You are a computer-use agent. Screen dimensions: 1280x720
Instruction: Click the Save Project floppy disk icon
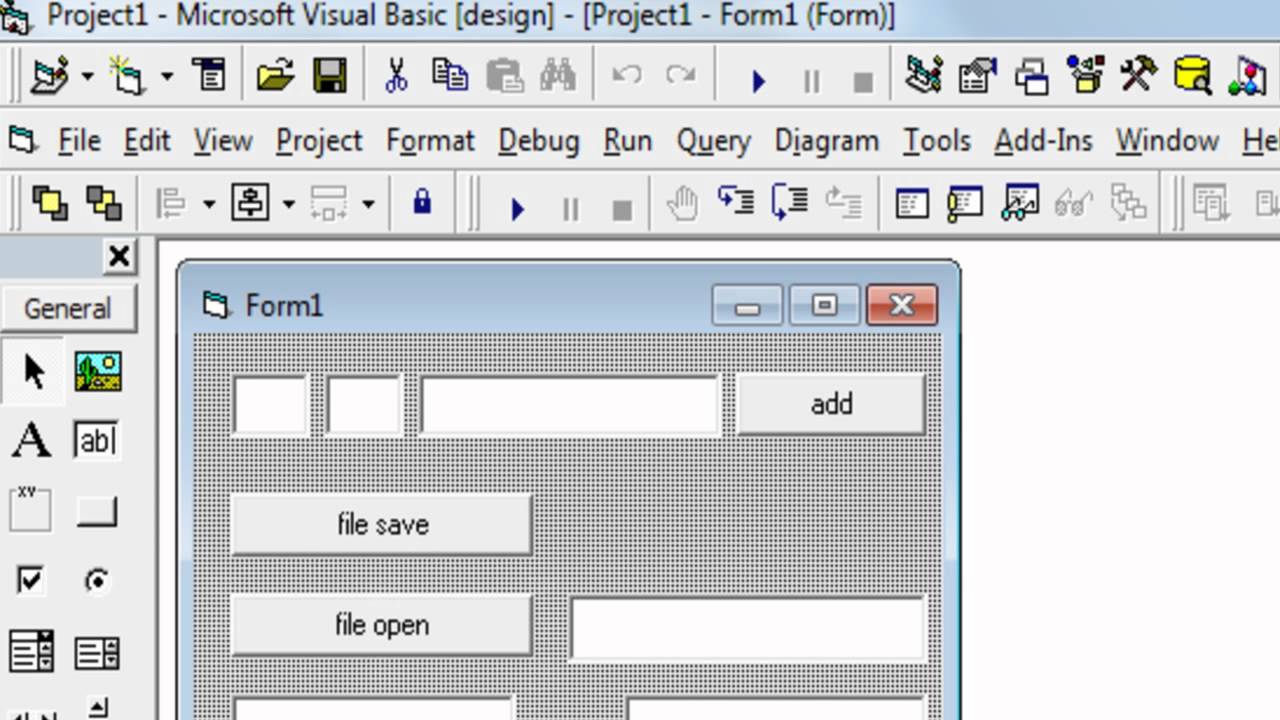tap(329, 76)
